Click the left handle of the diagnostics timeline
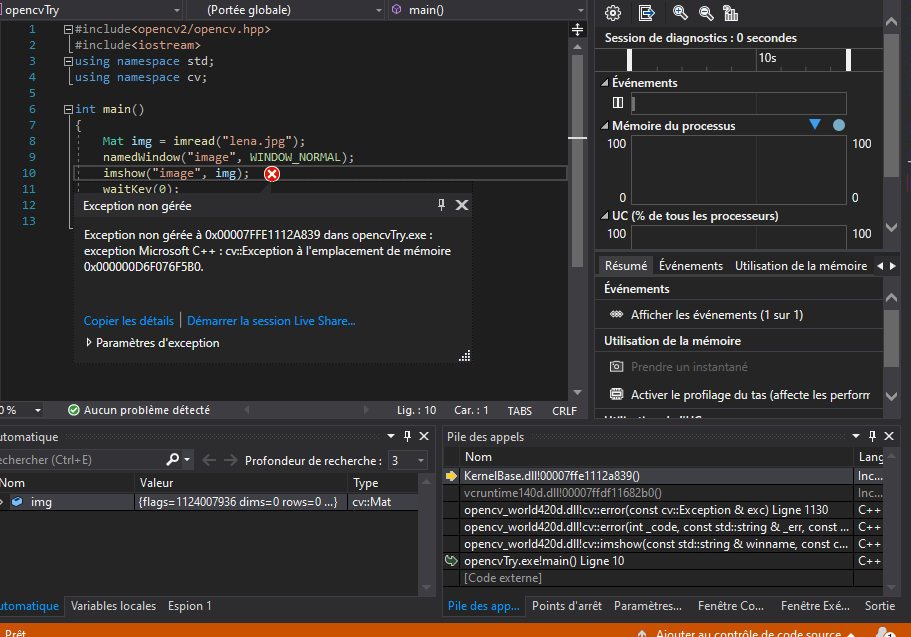Image resolution: width=911 pixels, height=637 pixels. click(x=629, y=60)
